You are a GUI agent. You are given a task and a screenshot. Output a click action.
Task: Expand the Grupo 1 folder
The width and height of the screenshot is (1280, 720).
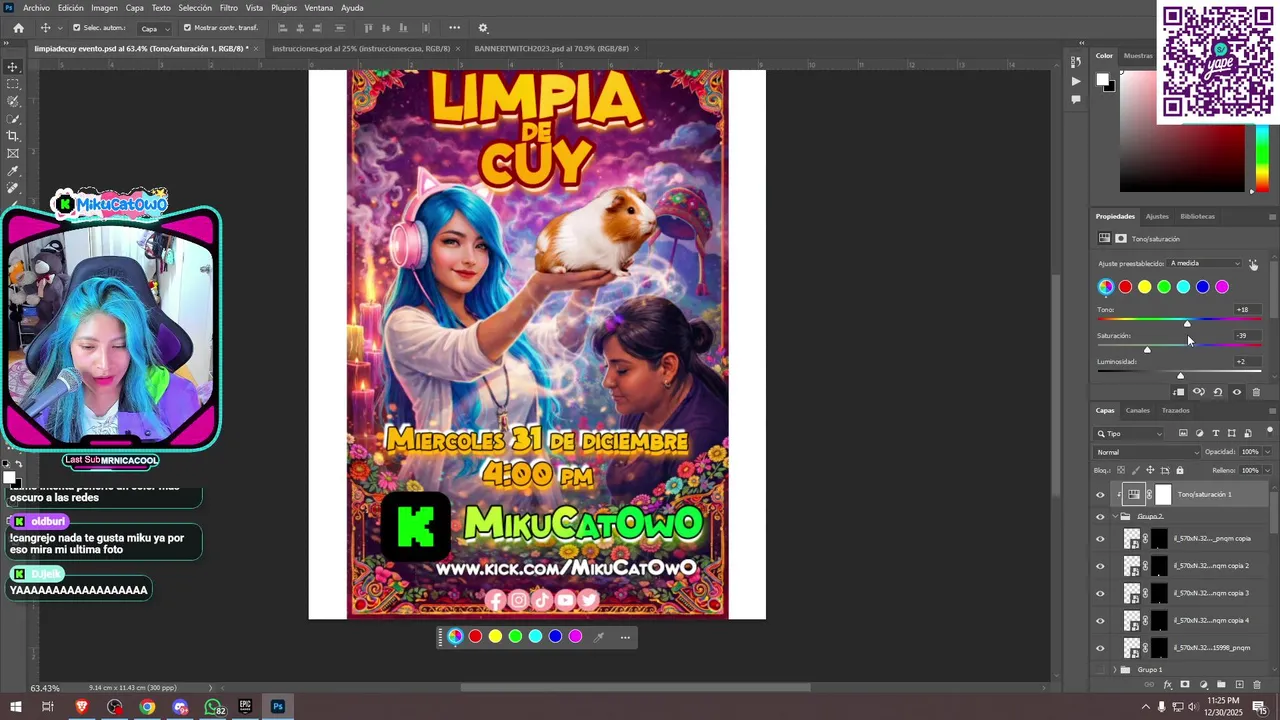point(1115,670)
